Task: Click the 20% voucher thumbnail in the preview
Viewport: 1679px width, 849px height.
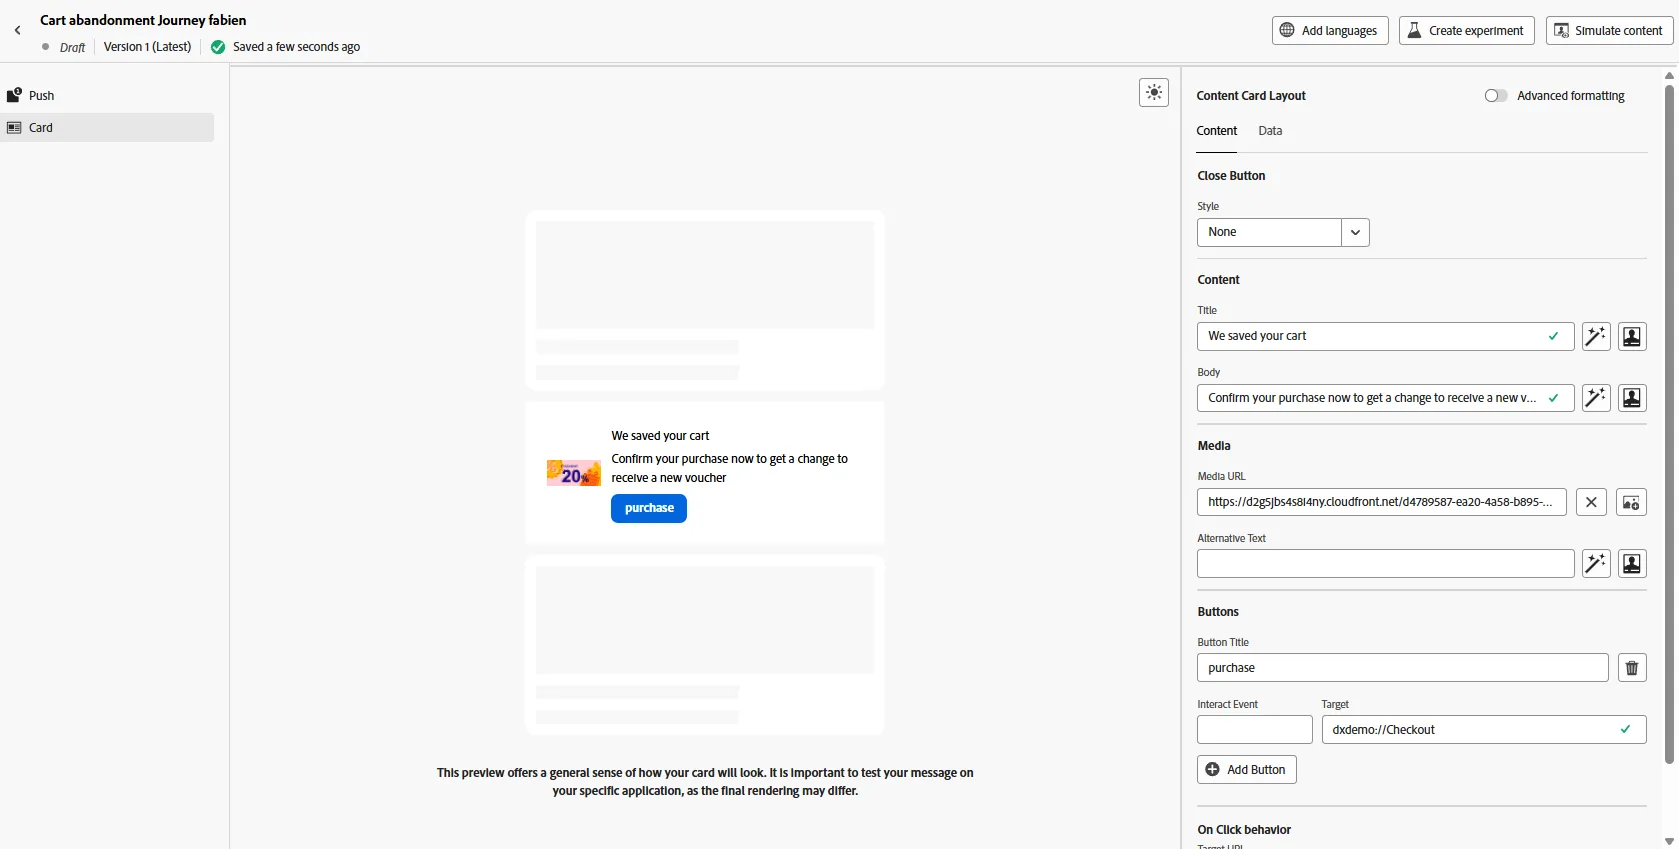Action: coord(574,472)
